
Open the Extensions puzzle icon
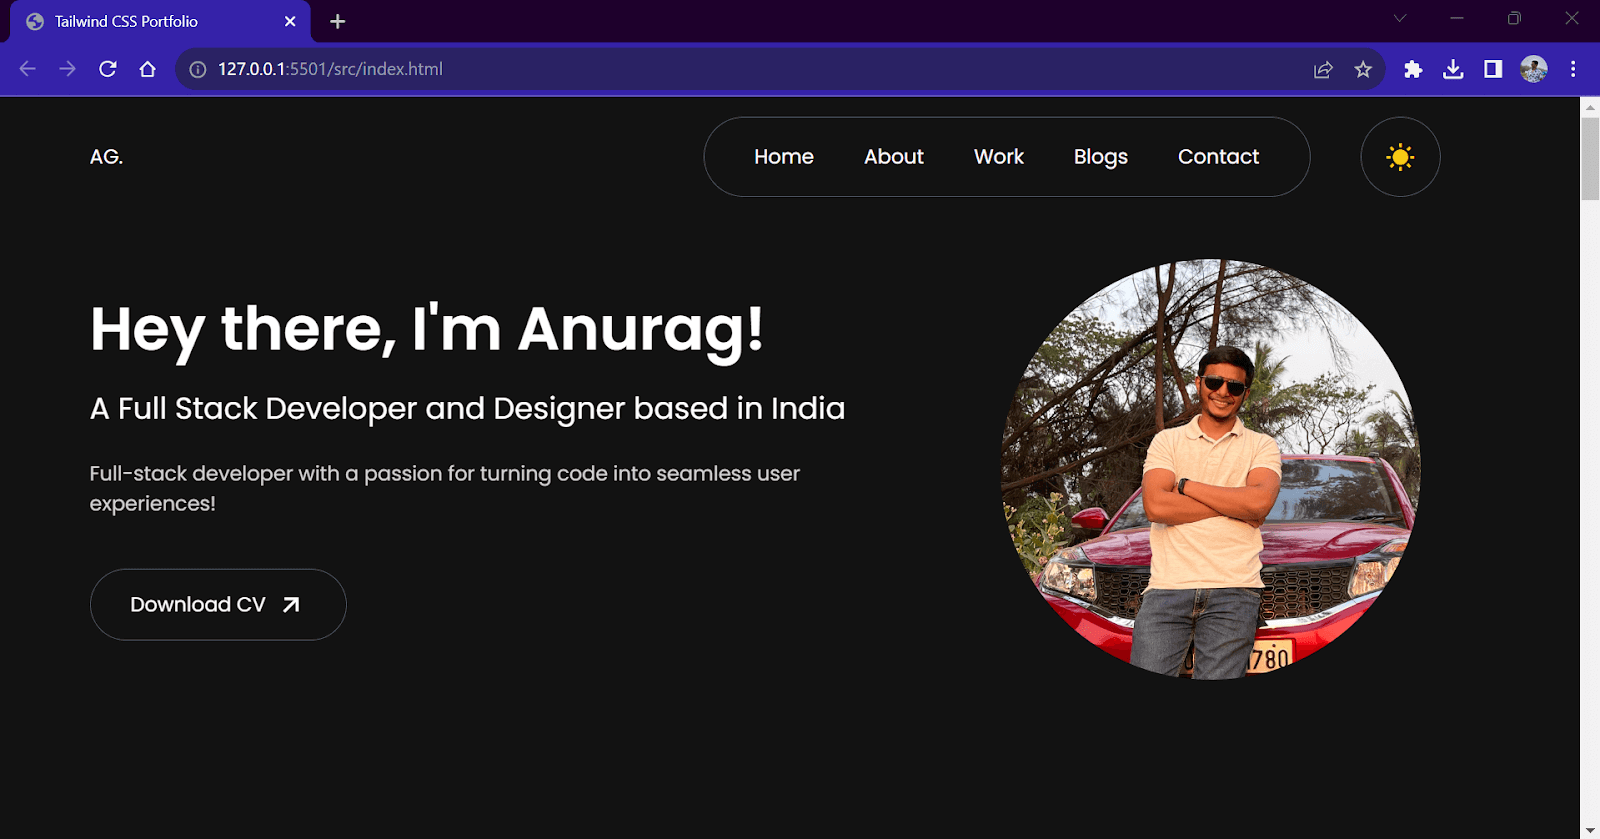click(x=1413, y=69)
